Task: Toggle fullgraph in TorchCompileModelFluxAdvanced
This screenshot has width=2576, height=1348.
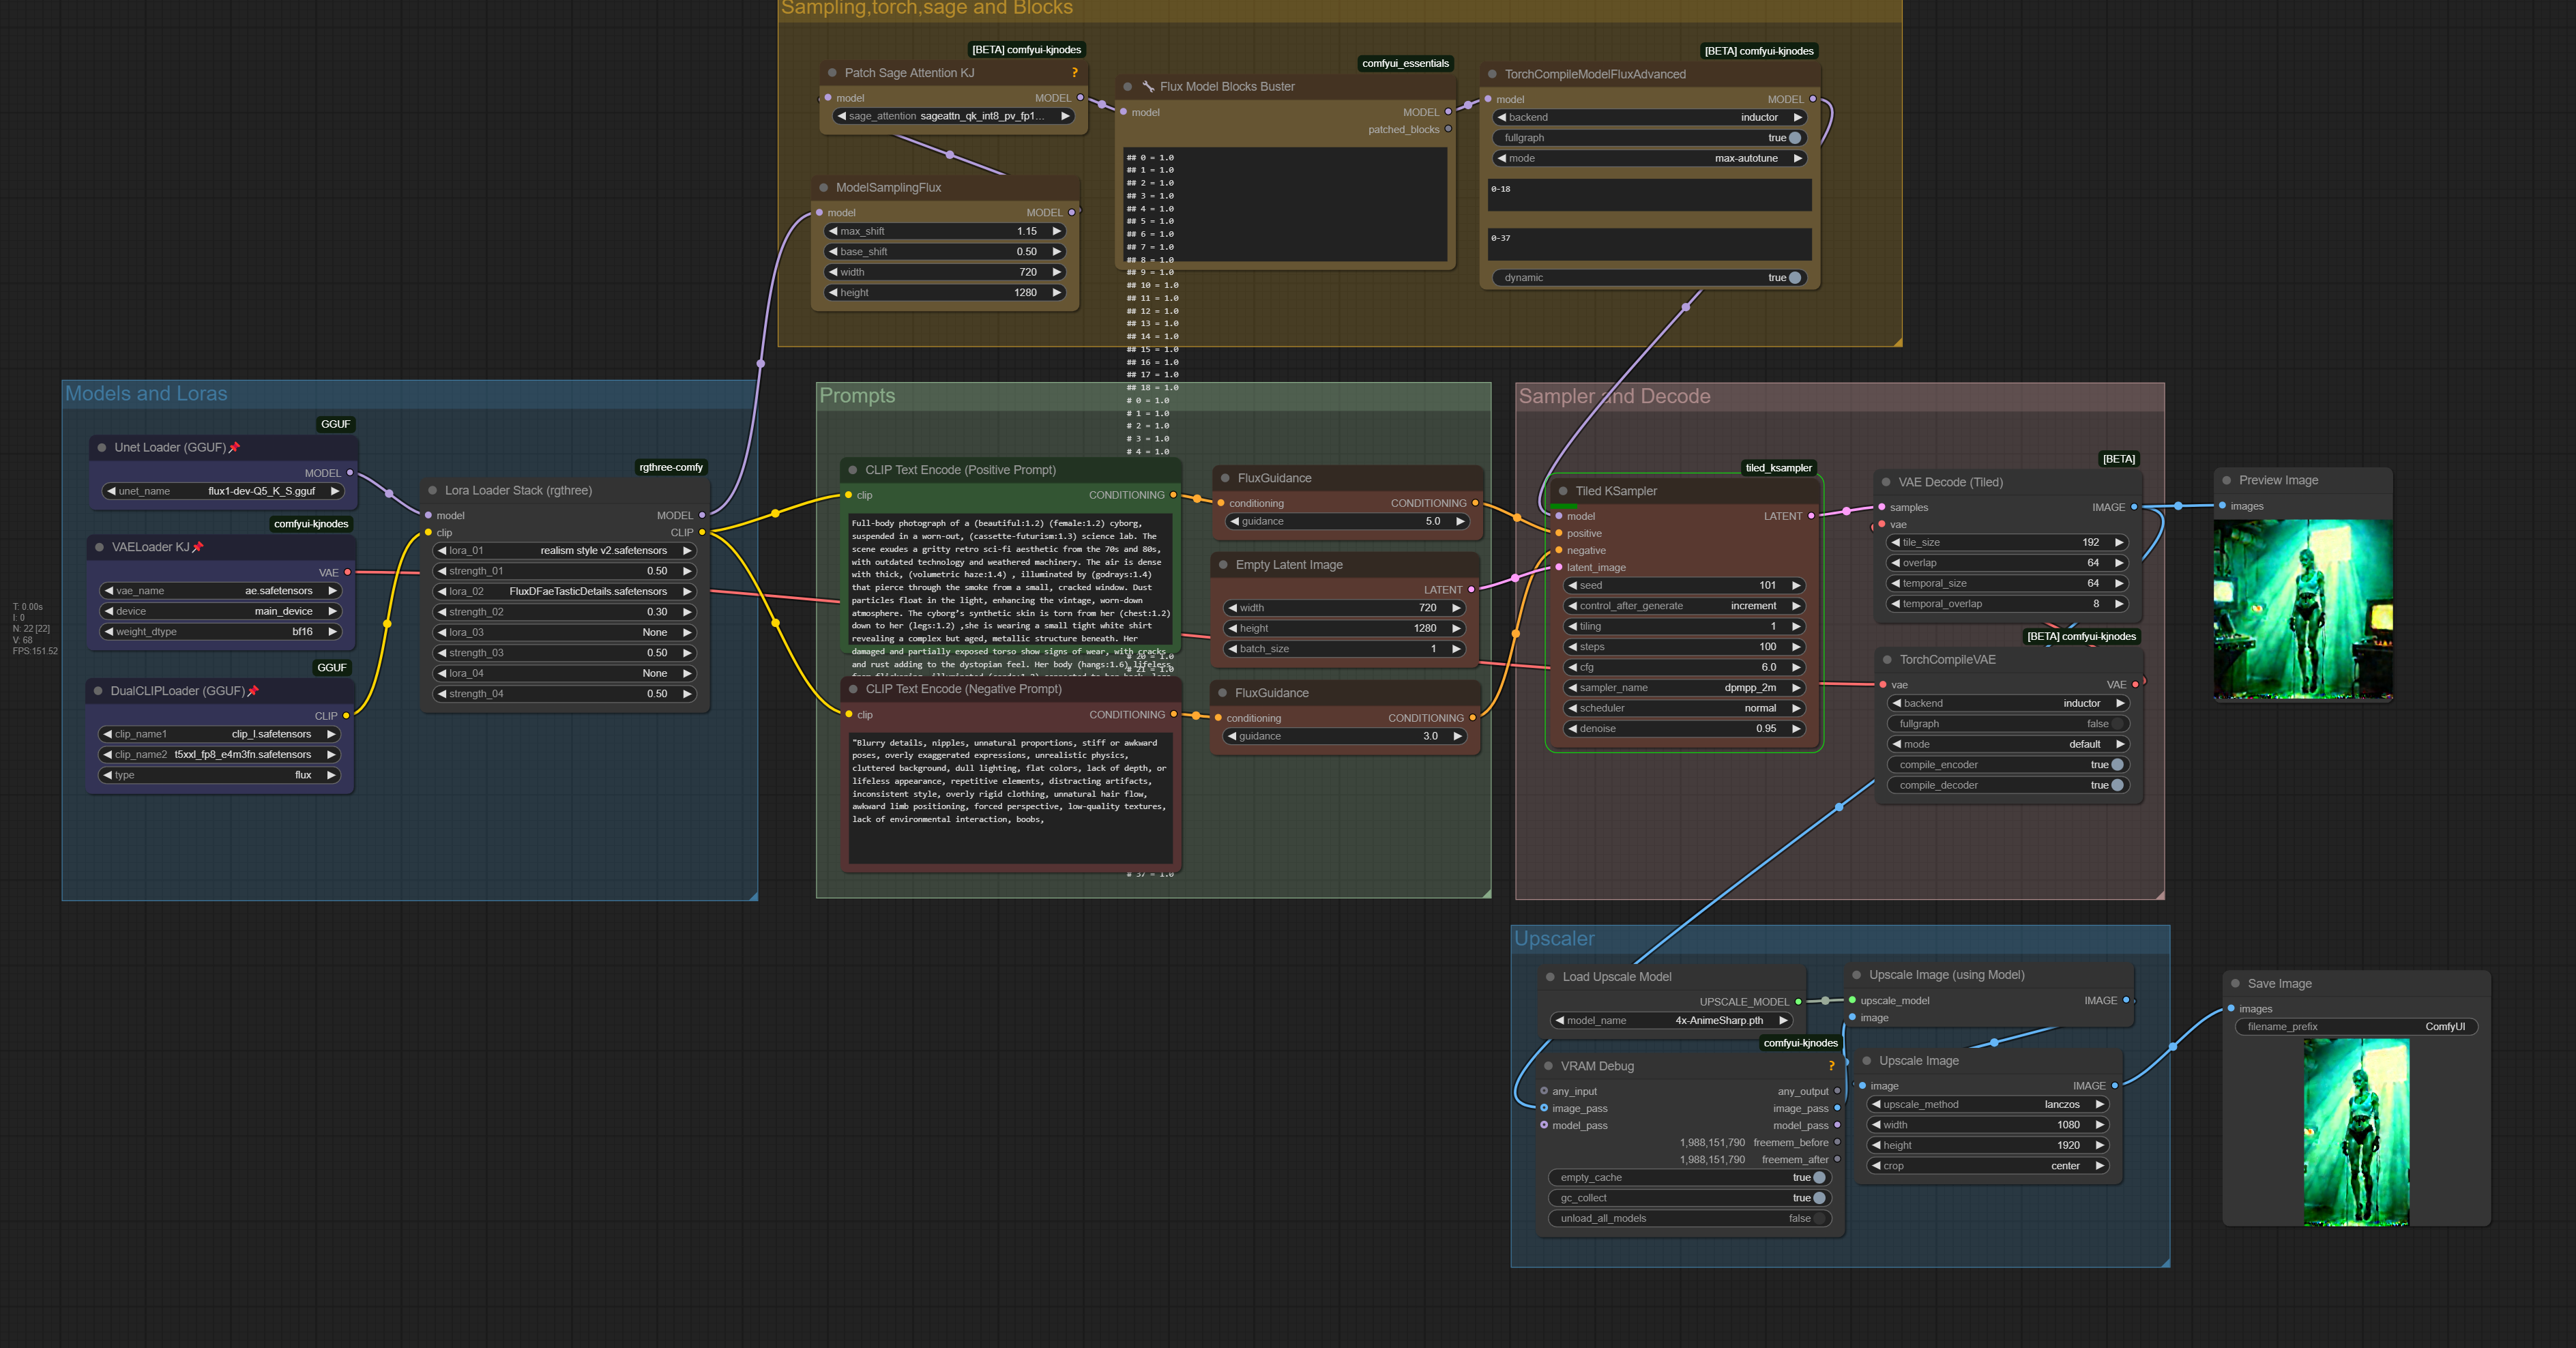Action: tap(1794, 138)
